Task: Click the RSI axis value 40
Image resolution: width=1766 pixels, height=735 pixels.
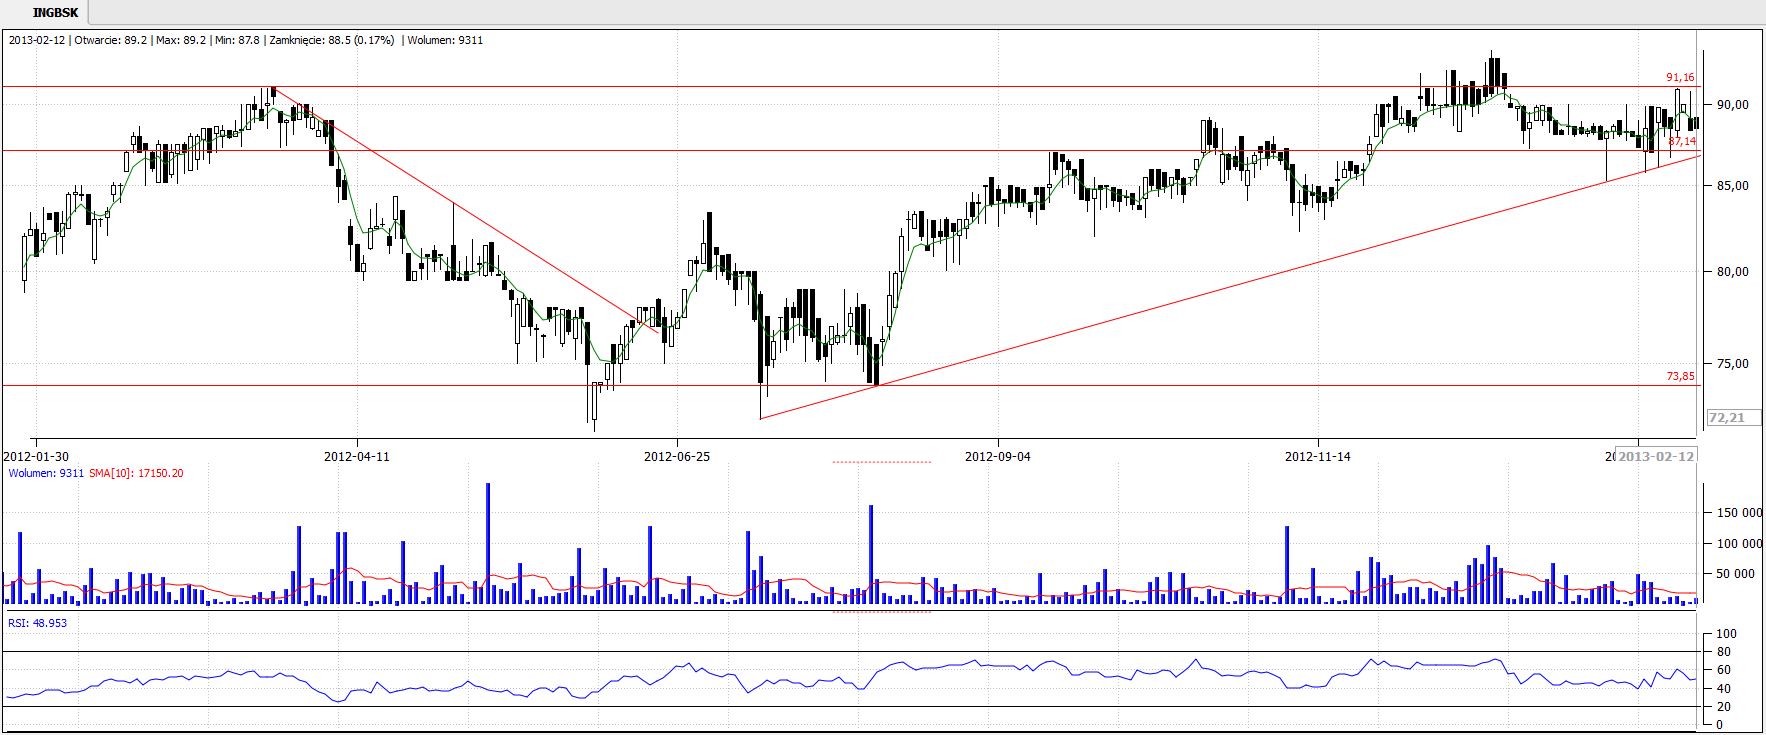Action: (x=1723, y=688)
